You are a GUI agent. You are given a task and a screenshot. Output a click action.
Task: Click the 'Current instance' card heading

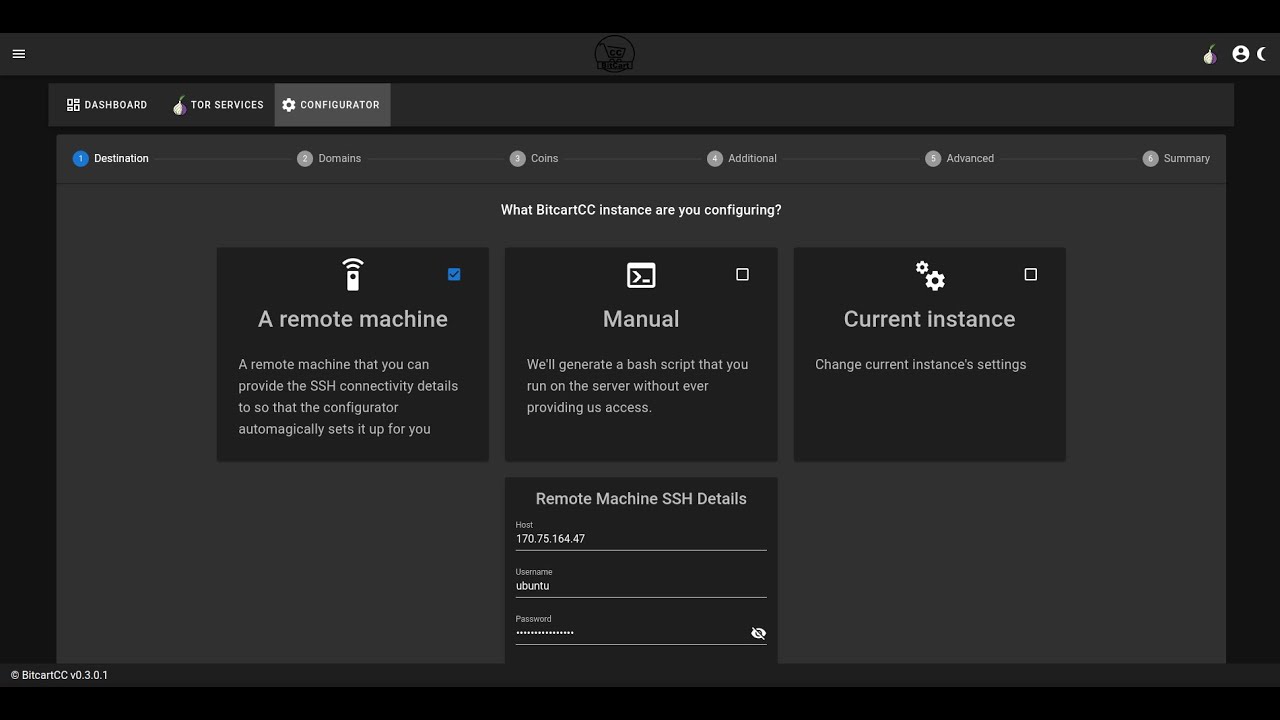(x=929, y=319)
